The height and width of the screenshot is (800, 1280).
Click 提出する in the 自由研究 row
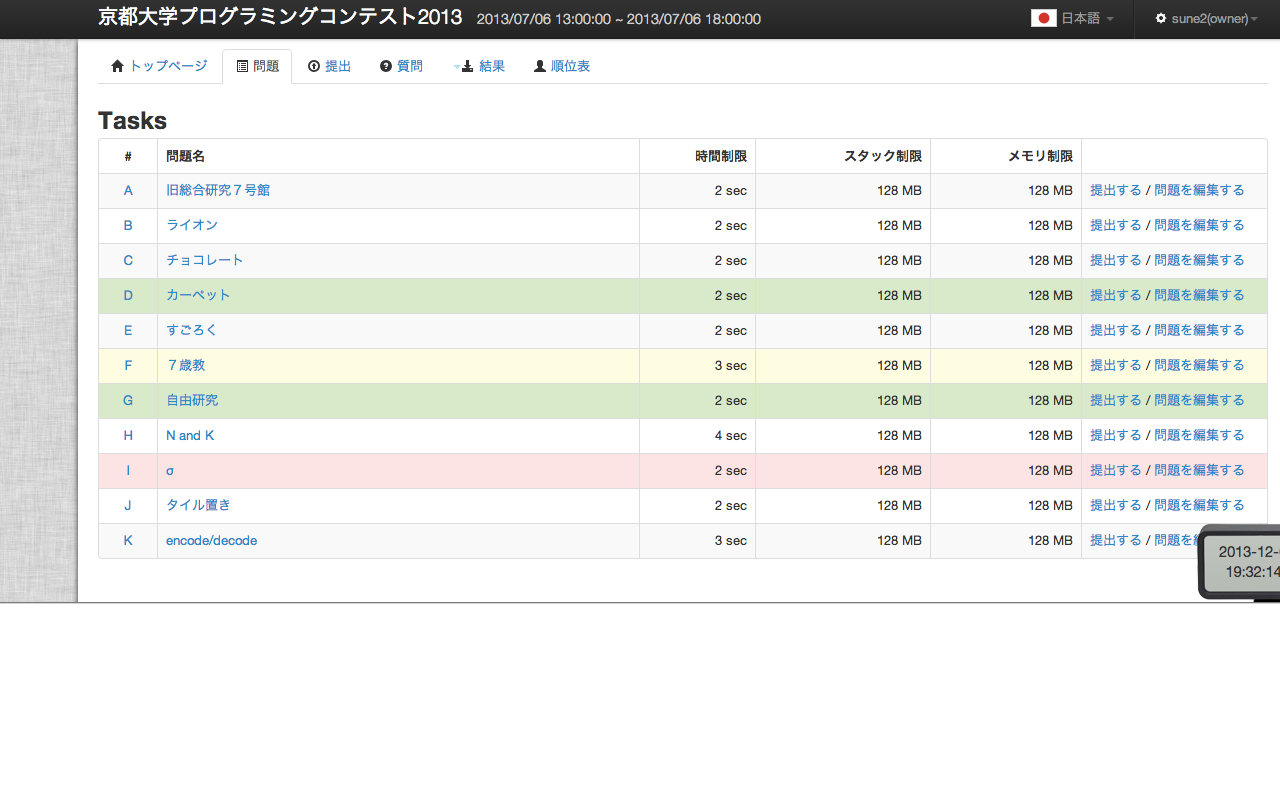1116,400
